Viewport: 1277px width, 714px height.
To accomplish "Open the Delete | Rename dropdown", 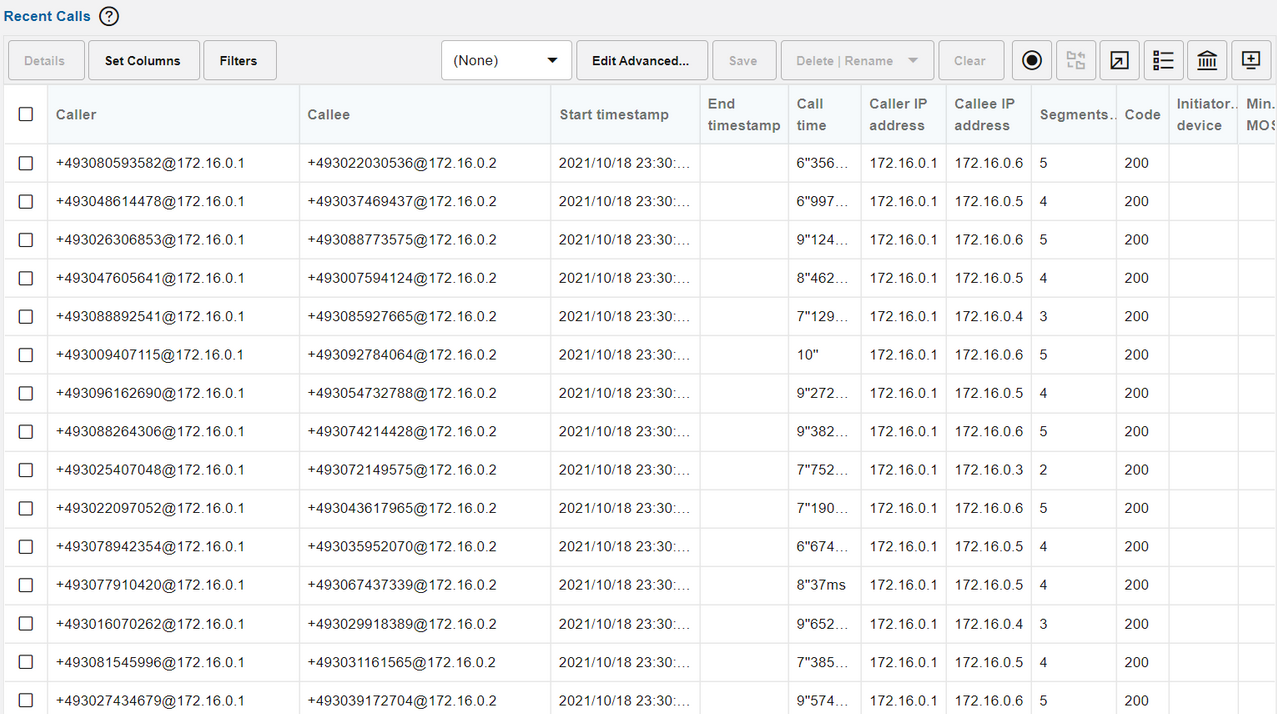I will pyautogui.click(x=857, y=60).
